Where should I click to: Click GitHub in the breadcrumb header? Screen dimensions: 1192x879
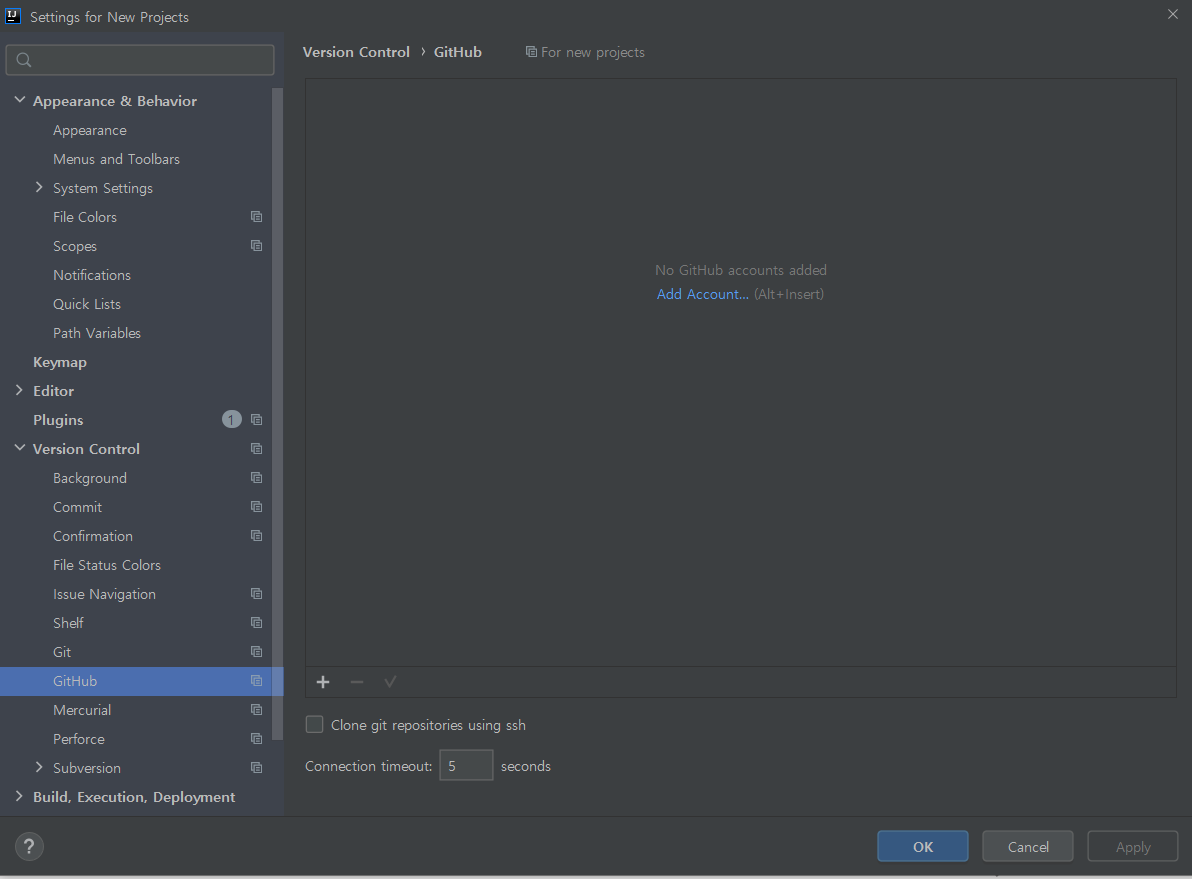(x=458, y=52)
